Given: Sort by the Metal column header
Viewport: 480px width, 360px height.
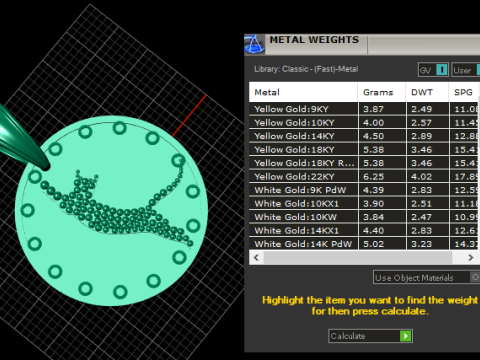Looking at the screenshot, I should [303, 92].
